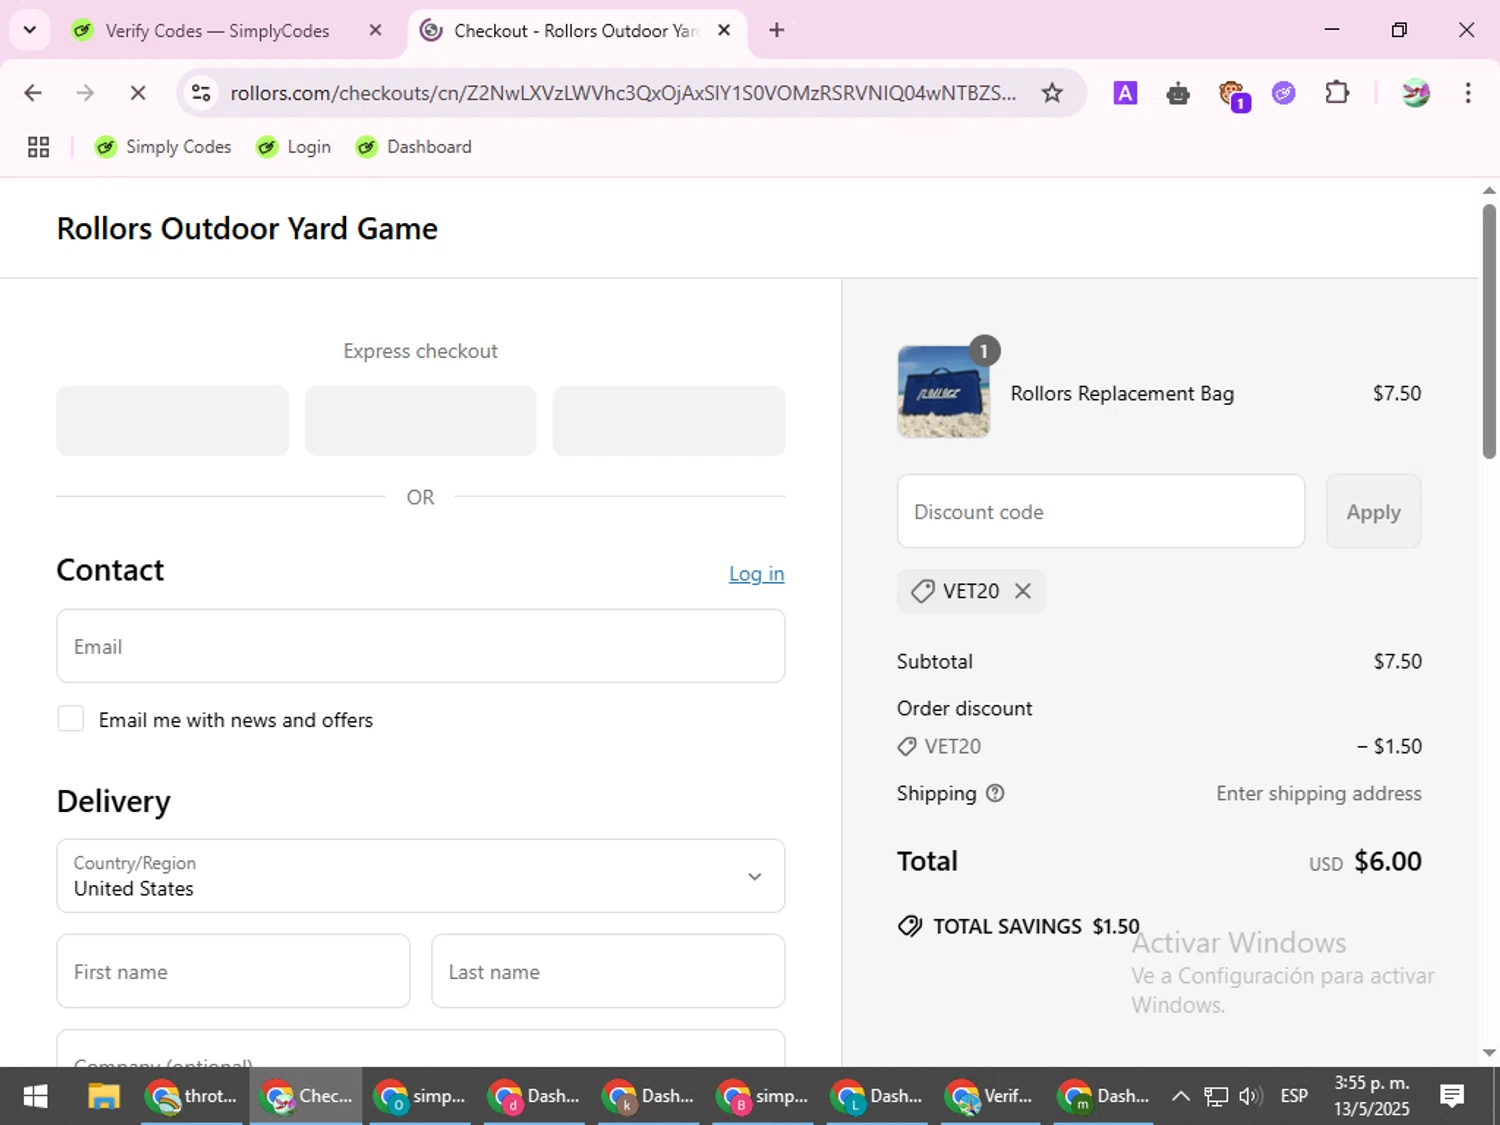Focus the First name field

tap(233, 972)
